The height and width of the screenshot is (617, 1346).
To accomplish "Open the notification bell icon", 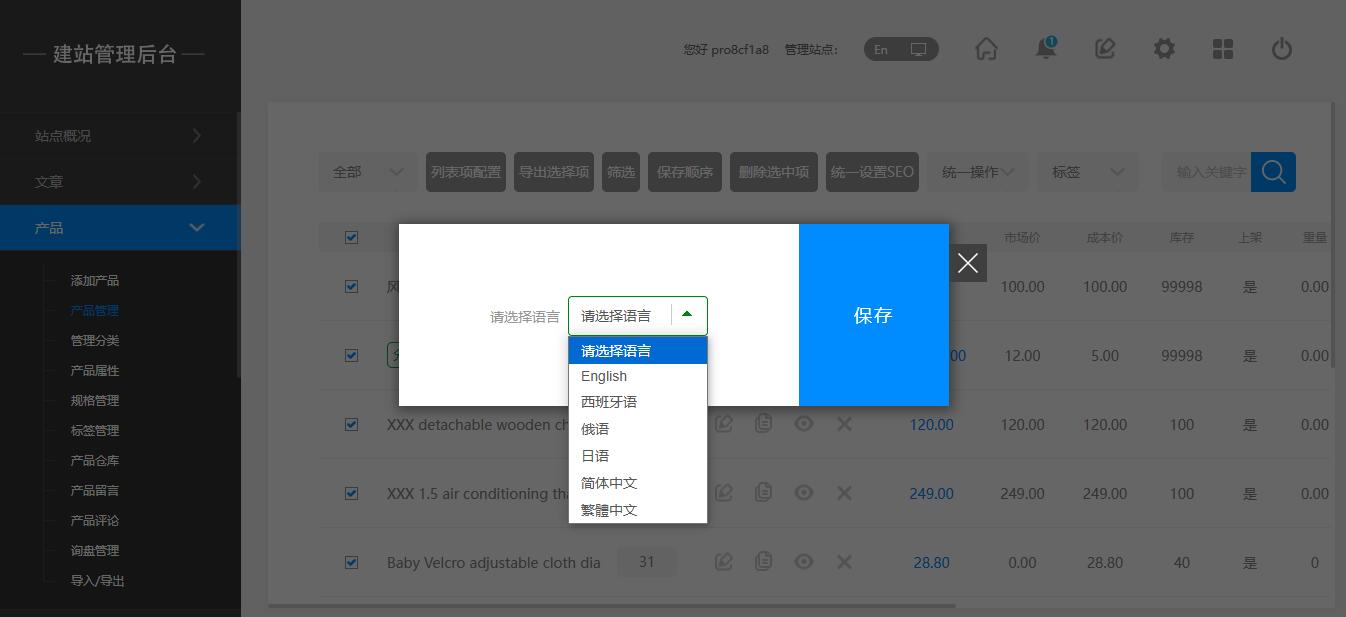I will (x=1046, y=49).
